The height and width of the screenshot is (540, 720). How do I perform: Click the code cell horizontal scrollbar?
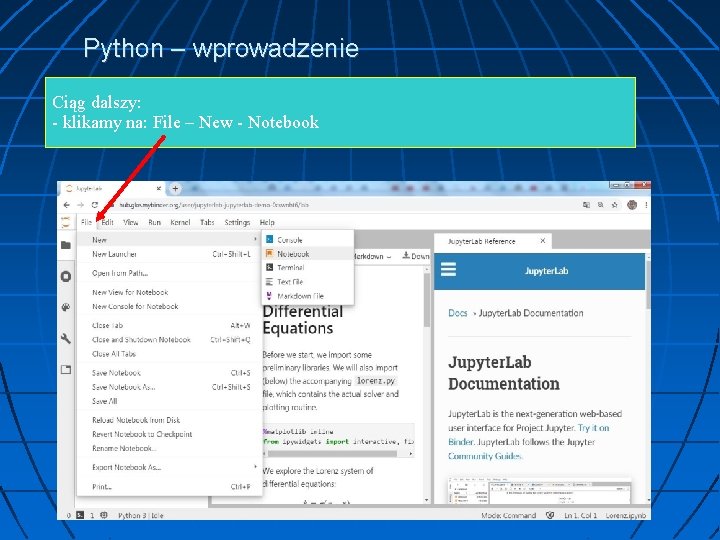coord(333,453)
